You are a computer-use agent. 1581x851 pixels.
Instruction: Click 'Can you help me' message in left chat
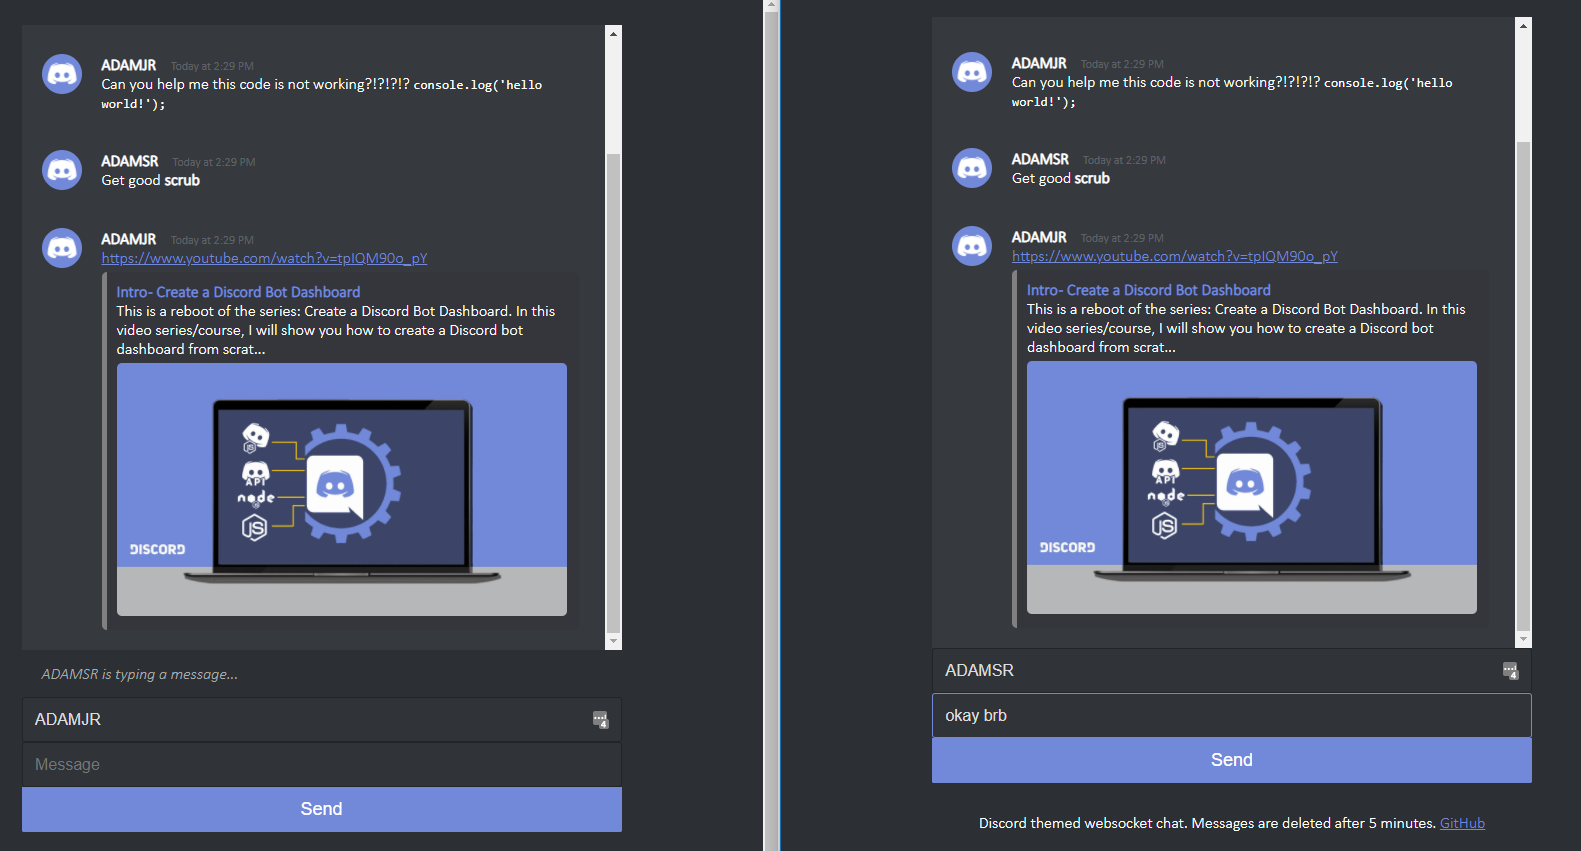click(x=321, y=93)
